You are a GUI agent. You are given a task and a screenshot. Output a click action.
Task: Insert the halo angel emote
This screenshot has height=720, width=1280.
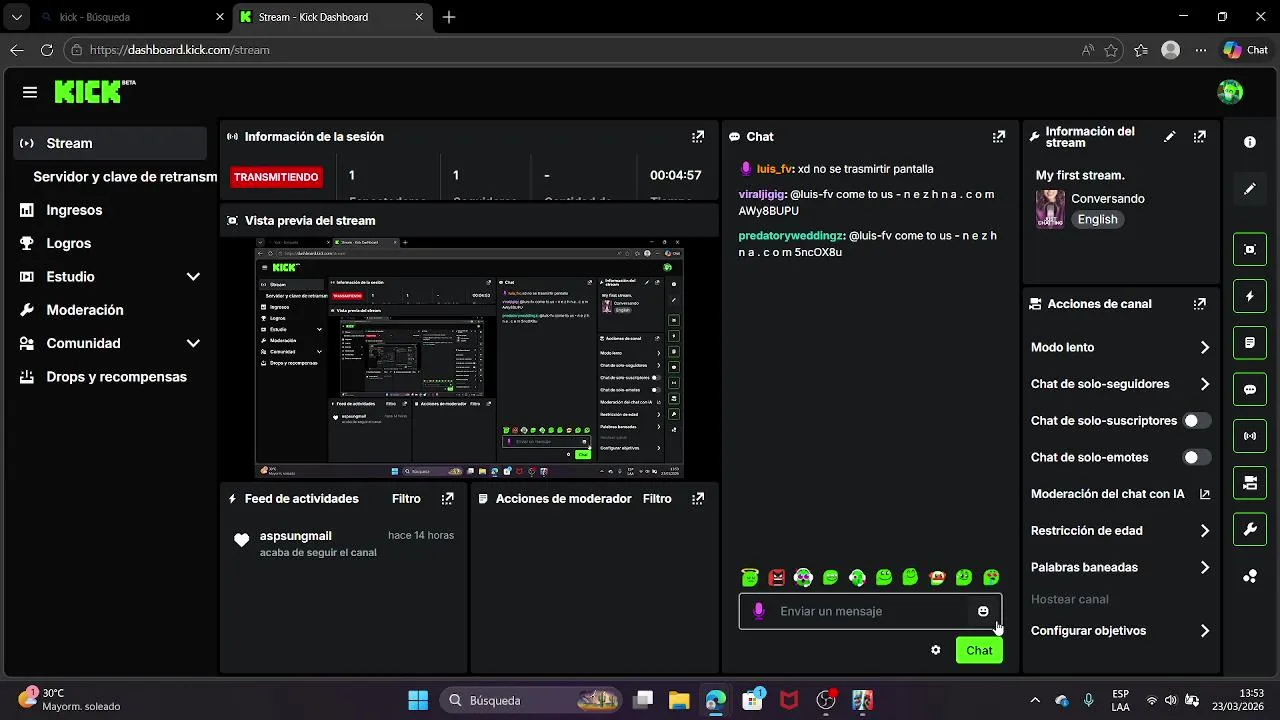pyautogui.click(x=750, y=577)
